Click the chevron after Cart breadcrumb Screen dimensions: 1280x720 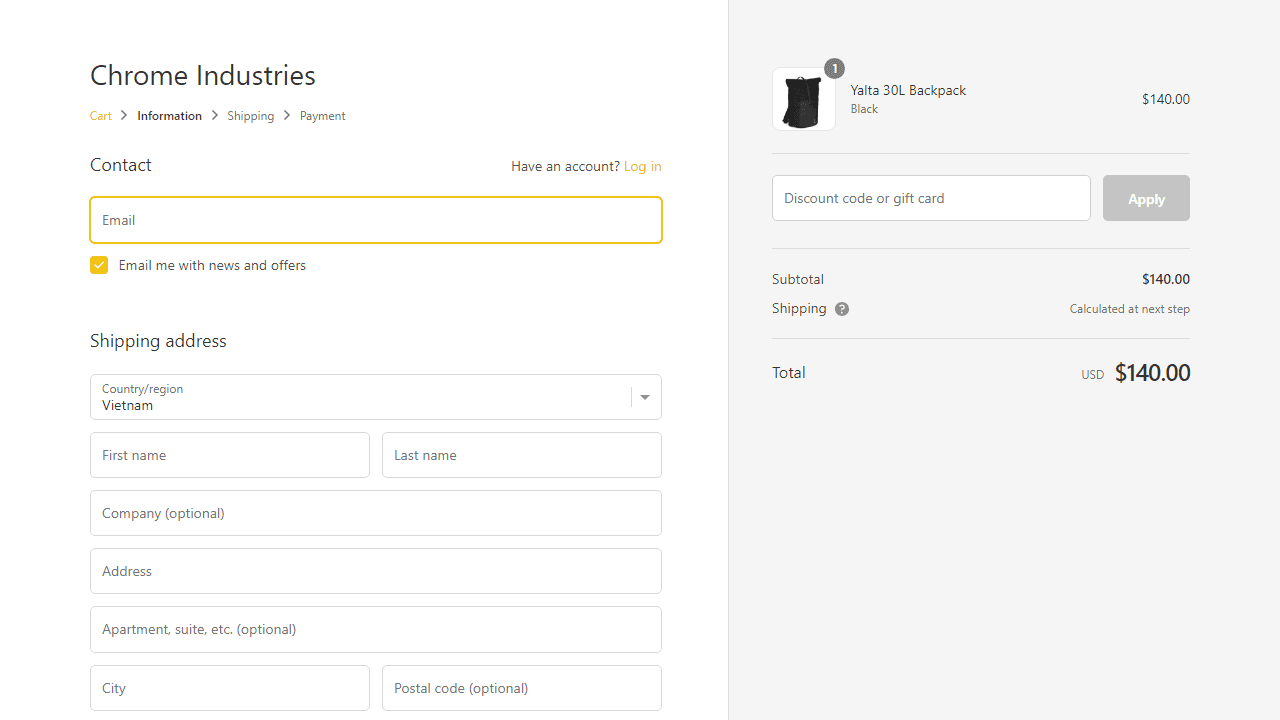pos(124,116)
